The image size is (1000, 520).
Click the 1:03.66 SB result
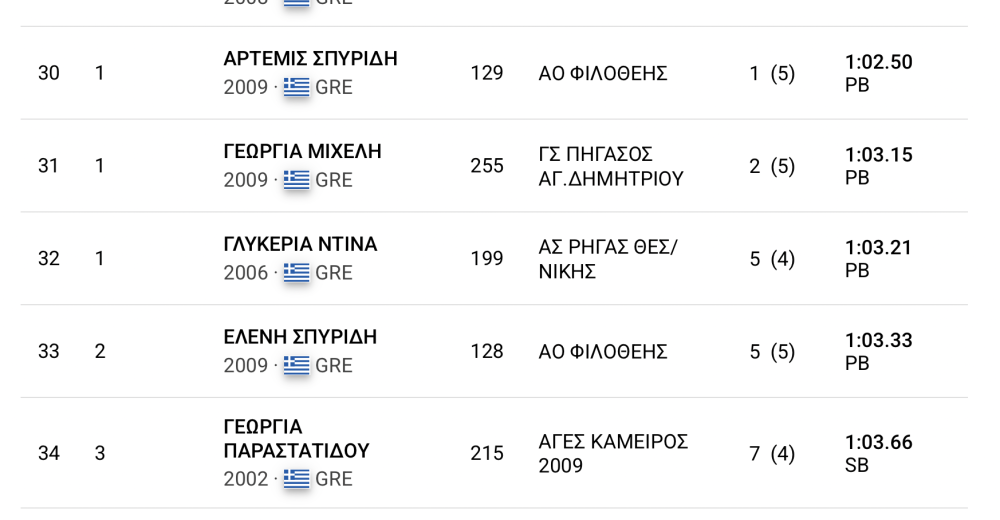(879, 454)
